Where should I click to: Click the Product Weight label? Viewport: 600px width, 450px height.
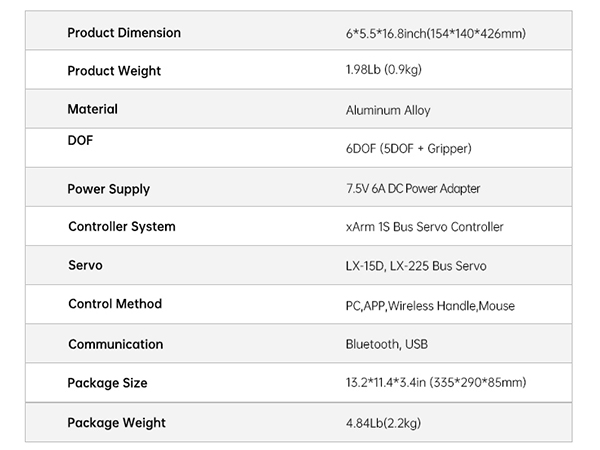pyautogui.click(x=114, y=71)
